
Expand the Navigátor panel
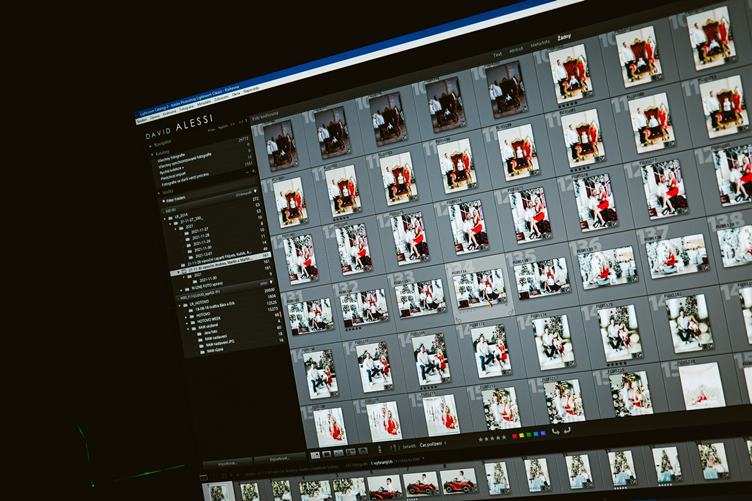coord(150,146)
